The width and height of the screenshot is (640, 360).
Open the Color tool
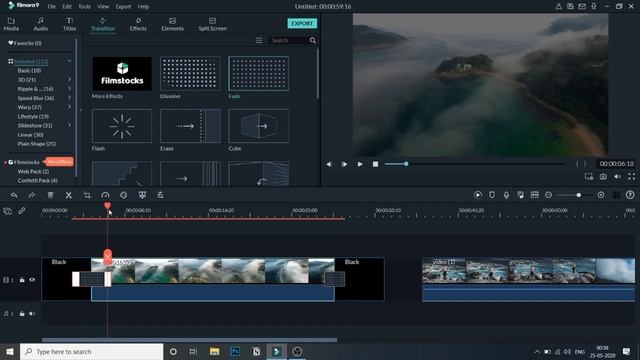[x=124, y=195]
